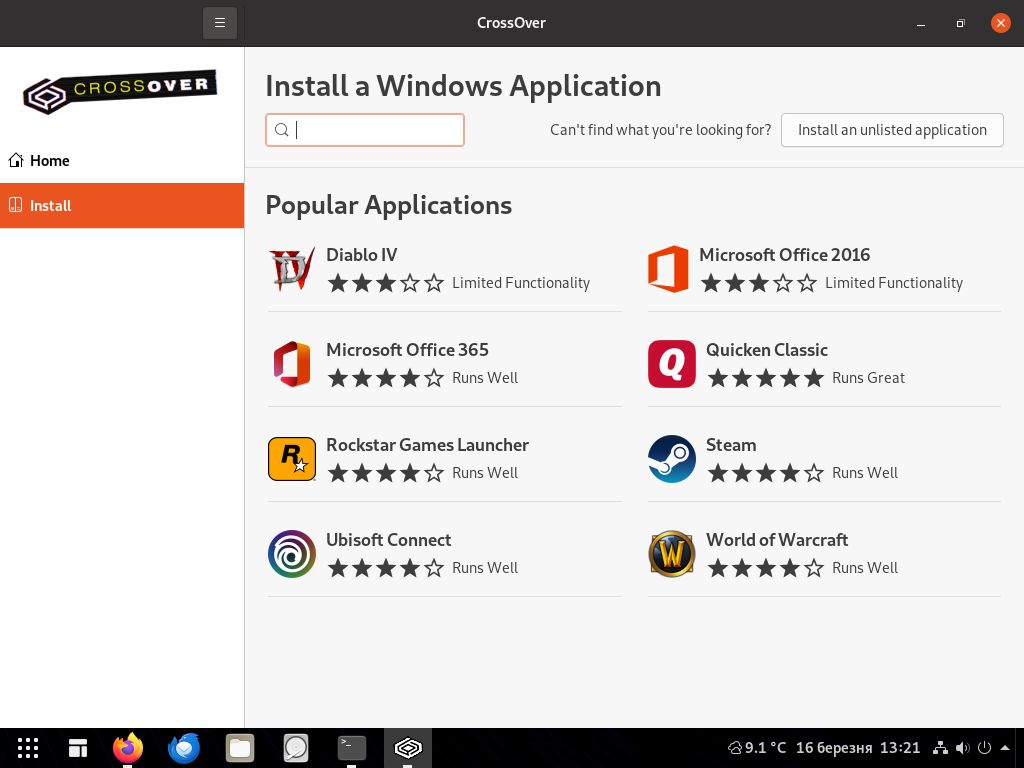Click the Steam application title

click(x=731, y=445)
